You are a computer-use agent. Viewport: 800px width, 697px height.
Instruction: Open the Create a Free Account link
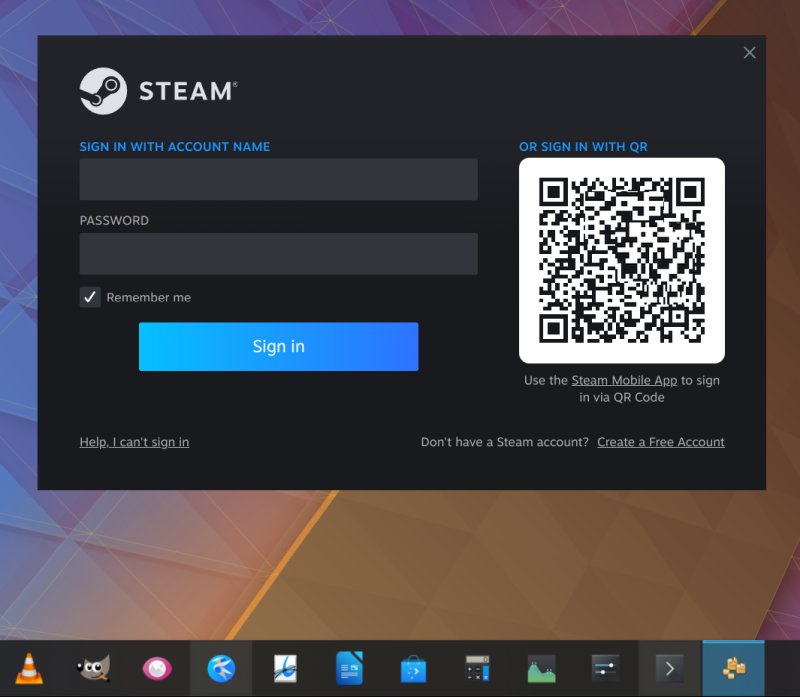(x=661, y=442)
